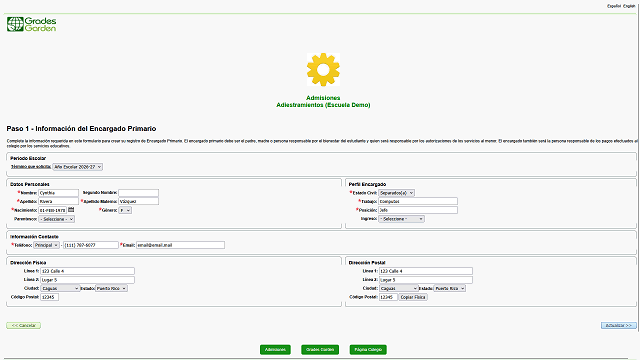Open the birth date calendar picker
This screenshot has width=640, height=360.
pyautogui.click(x=71, y=210)
